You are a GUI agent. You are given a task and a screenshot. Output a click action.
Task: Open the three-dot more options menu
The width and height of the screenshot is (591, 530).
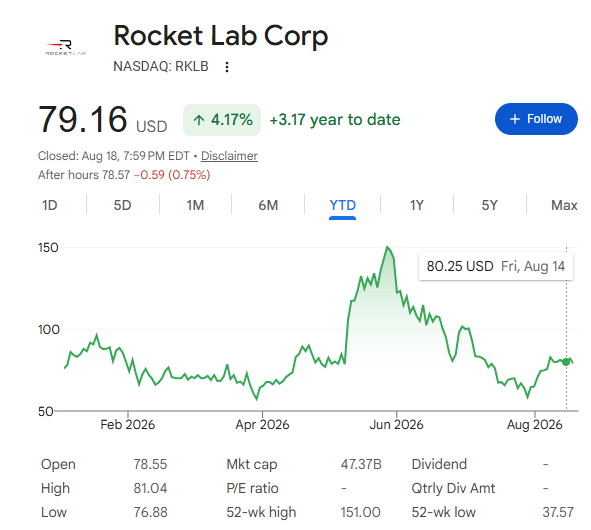pos(227,67)
